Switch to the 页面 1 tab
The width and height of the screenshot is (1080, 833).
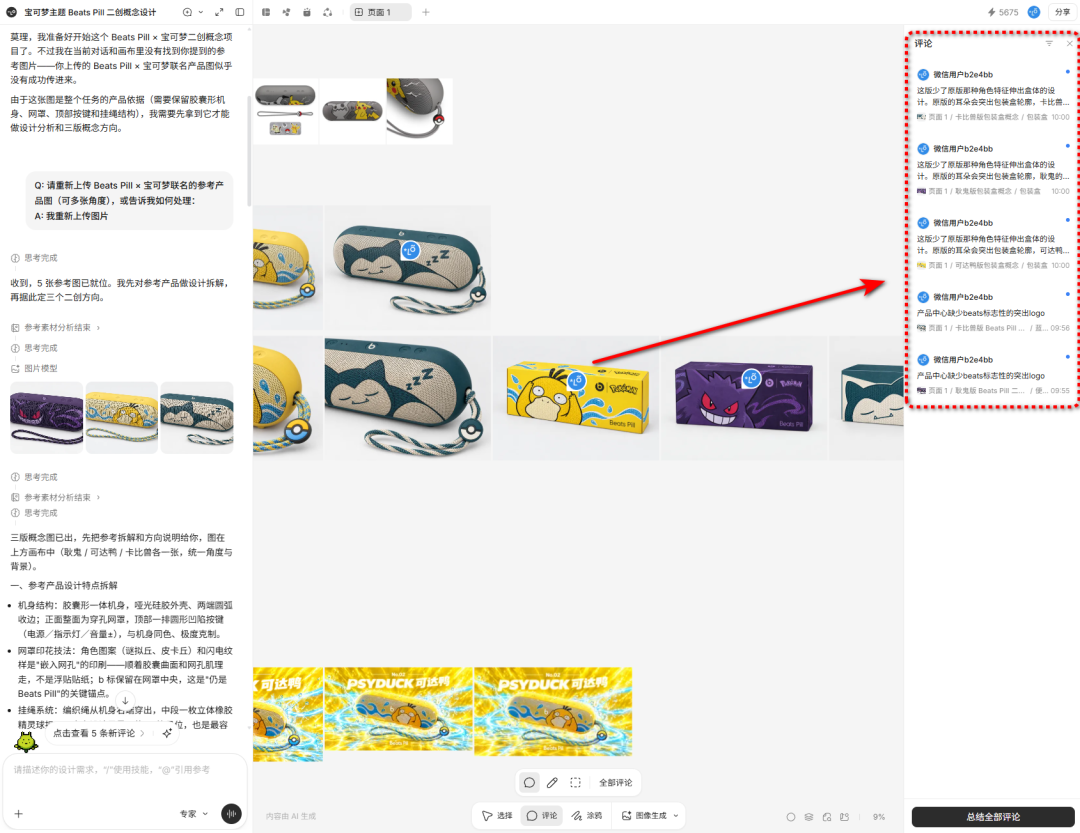tap(380, 12)
